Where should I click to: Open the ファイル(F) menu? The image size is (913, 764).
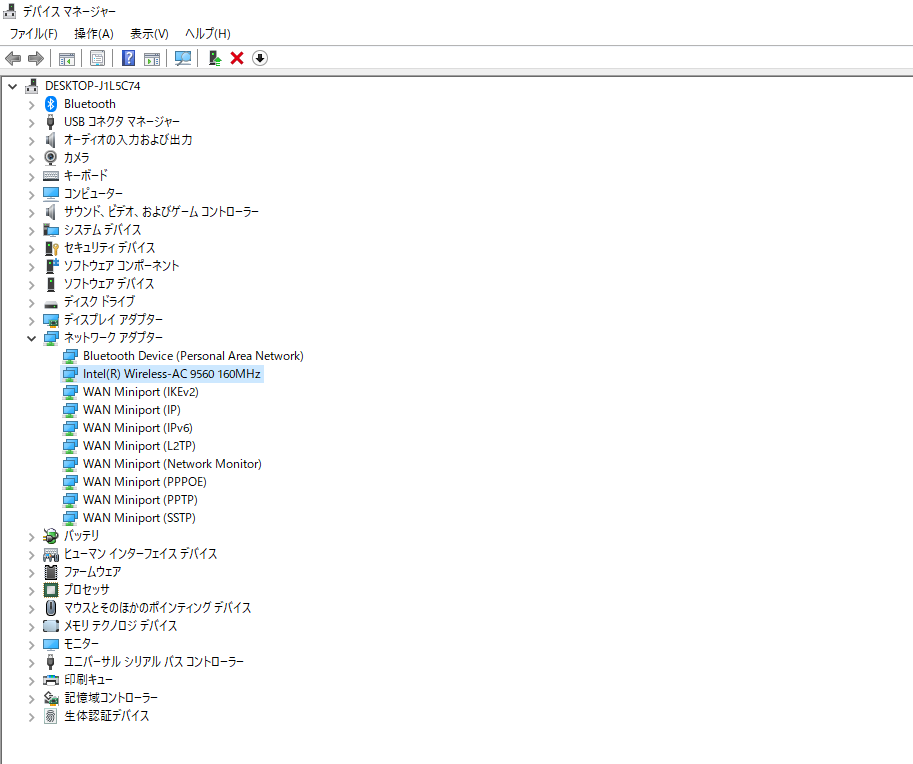[34, 34]
